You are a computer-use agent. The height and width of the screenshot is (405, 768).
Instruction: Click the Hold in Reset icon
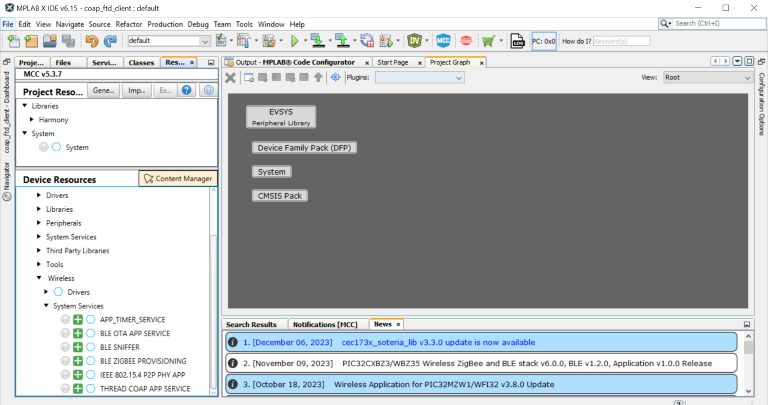coord(366,41)
